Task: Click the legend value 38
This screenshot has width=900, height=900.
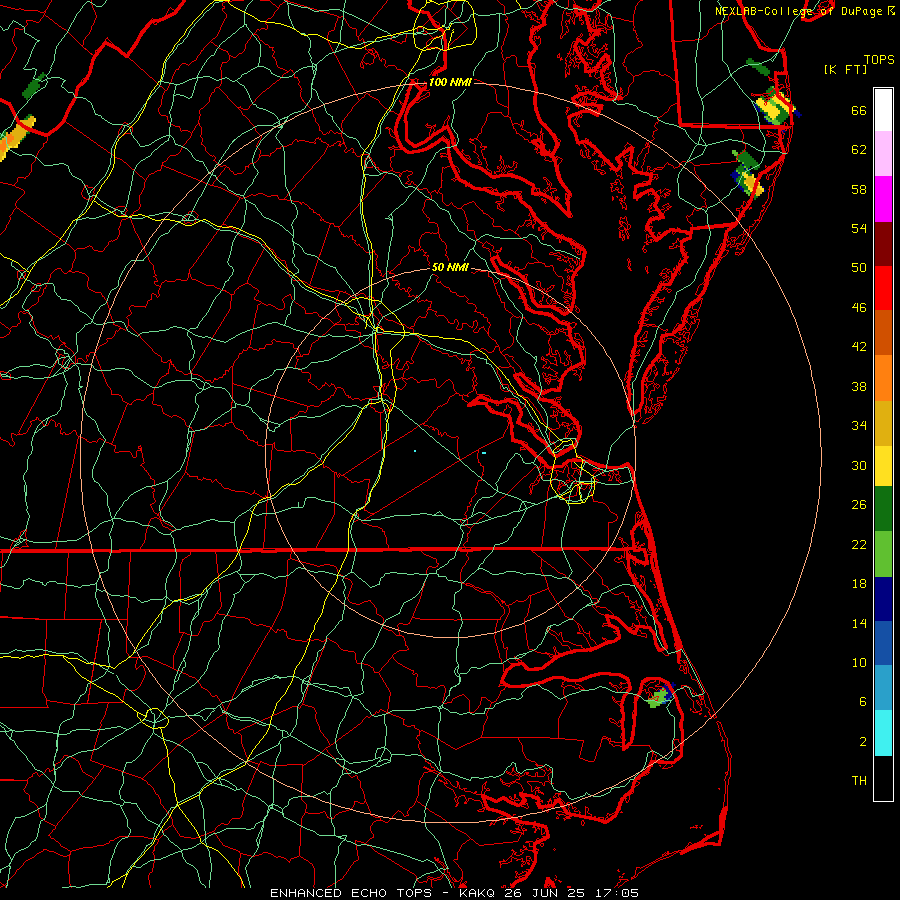Action: pos(859,386)
